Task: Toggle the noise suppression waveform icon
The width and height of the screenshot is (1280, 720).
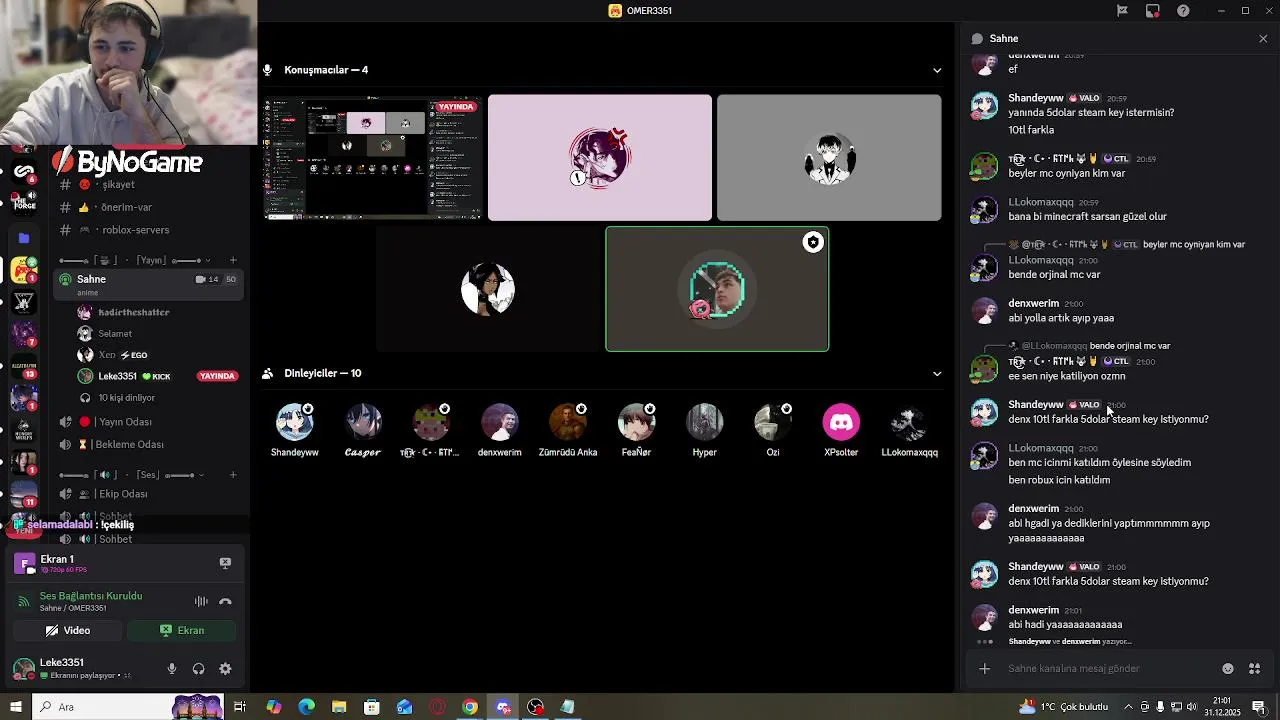Action: click(x=201, y=601)
